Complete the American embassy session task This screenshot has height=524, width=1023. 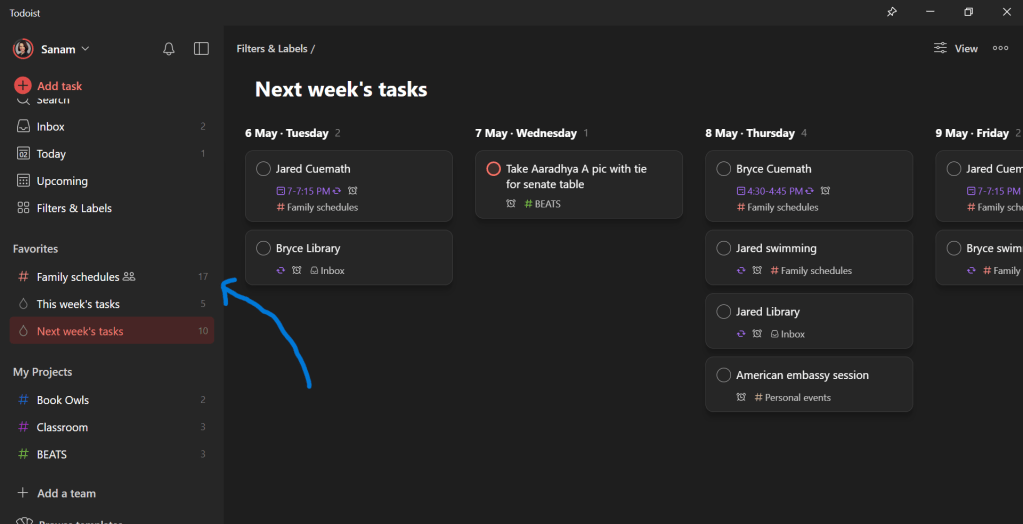(x=724, y=375)
